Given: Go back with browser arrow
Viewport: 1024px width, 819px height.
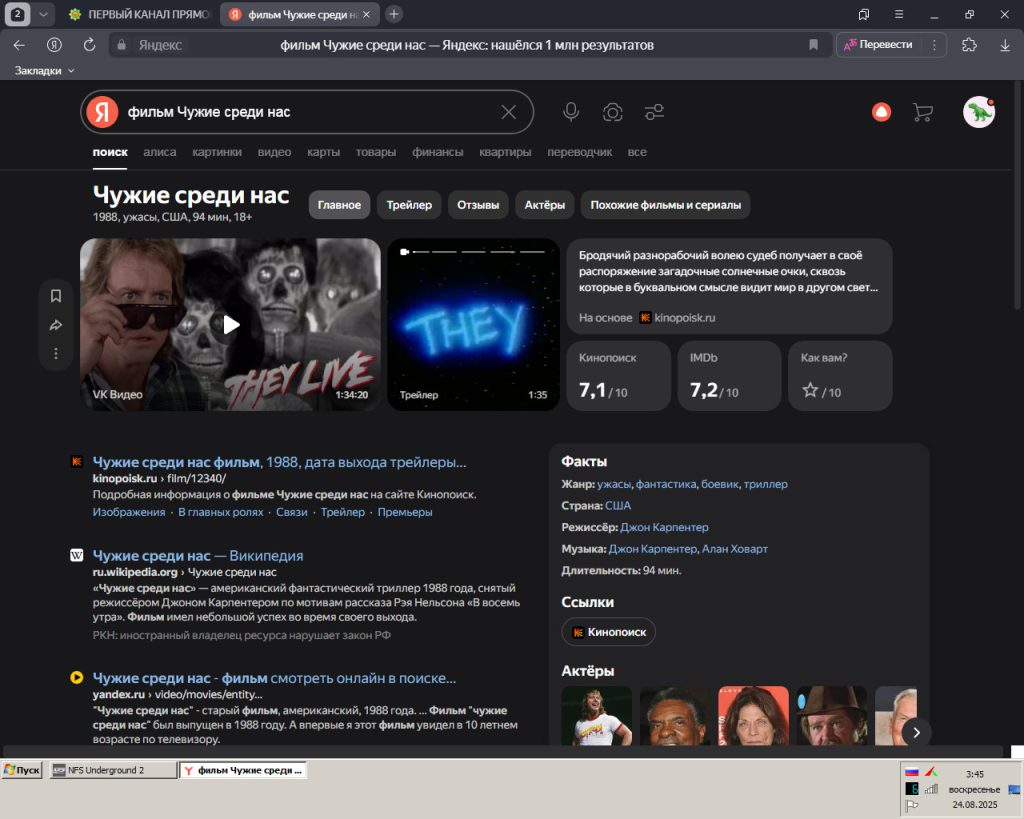Looking at the screenshot, I should pos(19,45).
